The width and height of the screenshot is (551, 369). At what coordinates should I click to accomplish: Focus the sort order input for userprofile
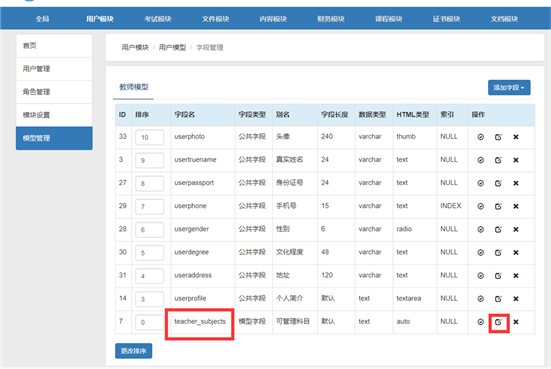pos(149,299)
